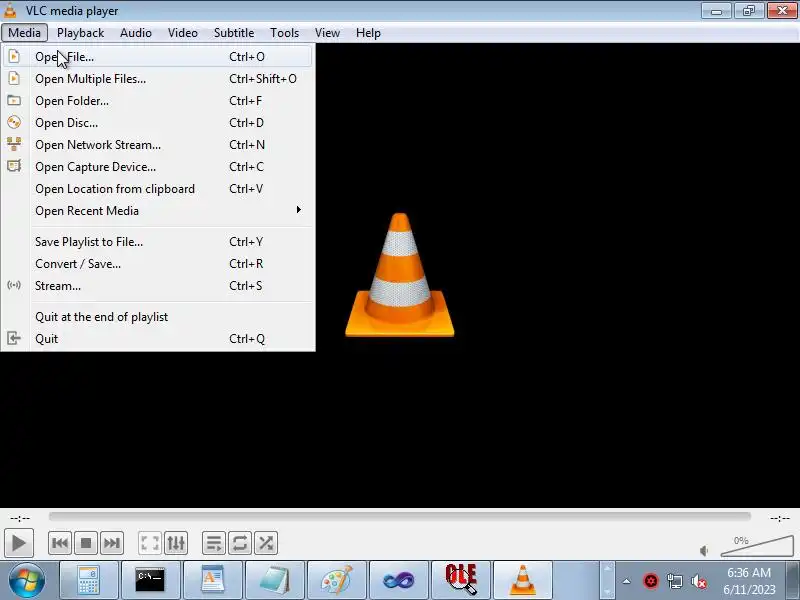The height and width of the screenshot is (600, 800).
Task: Expand the Open Recent Media submenu
Action: [x=158, y=211]
